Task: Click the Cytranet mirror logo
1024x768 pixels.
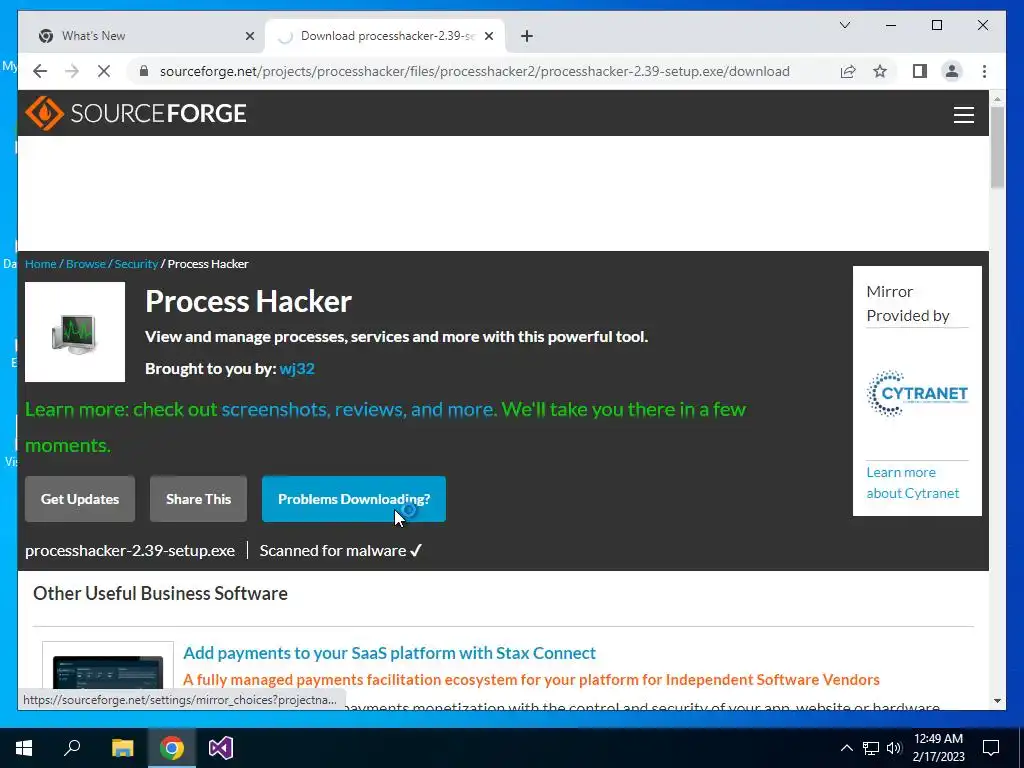Action: 917,393
